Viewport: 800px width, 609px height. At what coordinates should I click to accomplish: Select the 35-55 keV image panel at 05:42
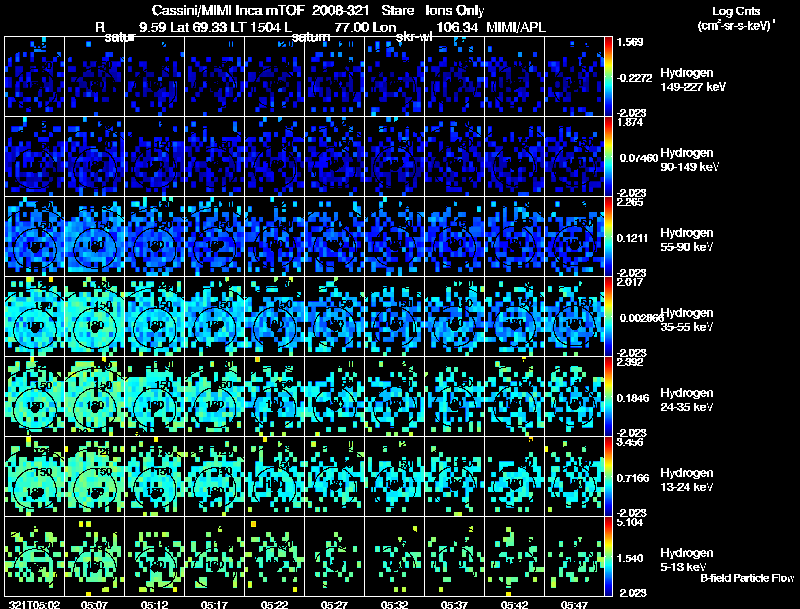point(515,317)
